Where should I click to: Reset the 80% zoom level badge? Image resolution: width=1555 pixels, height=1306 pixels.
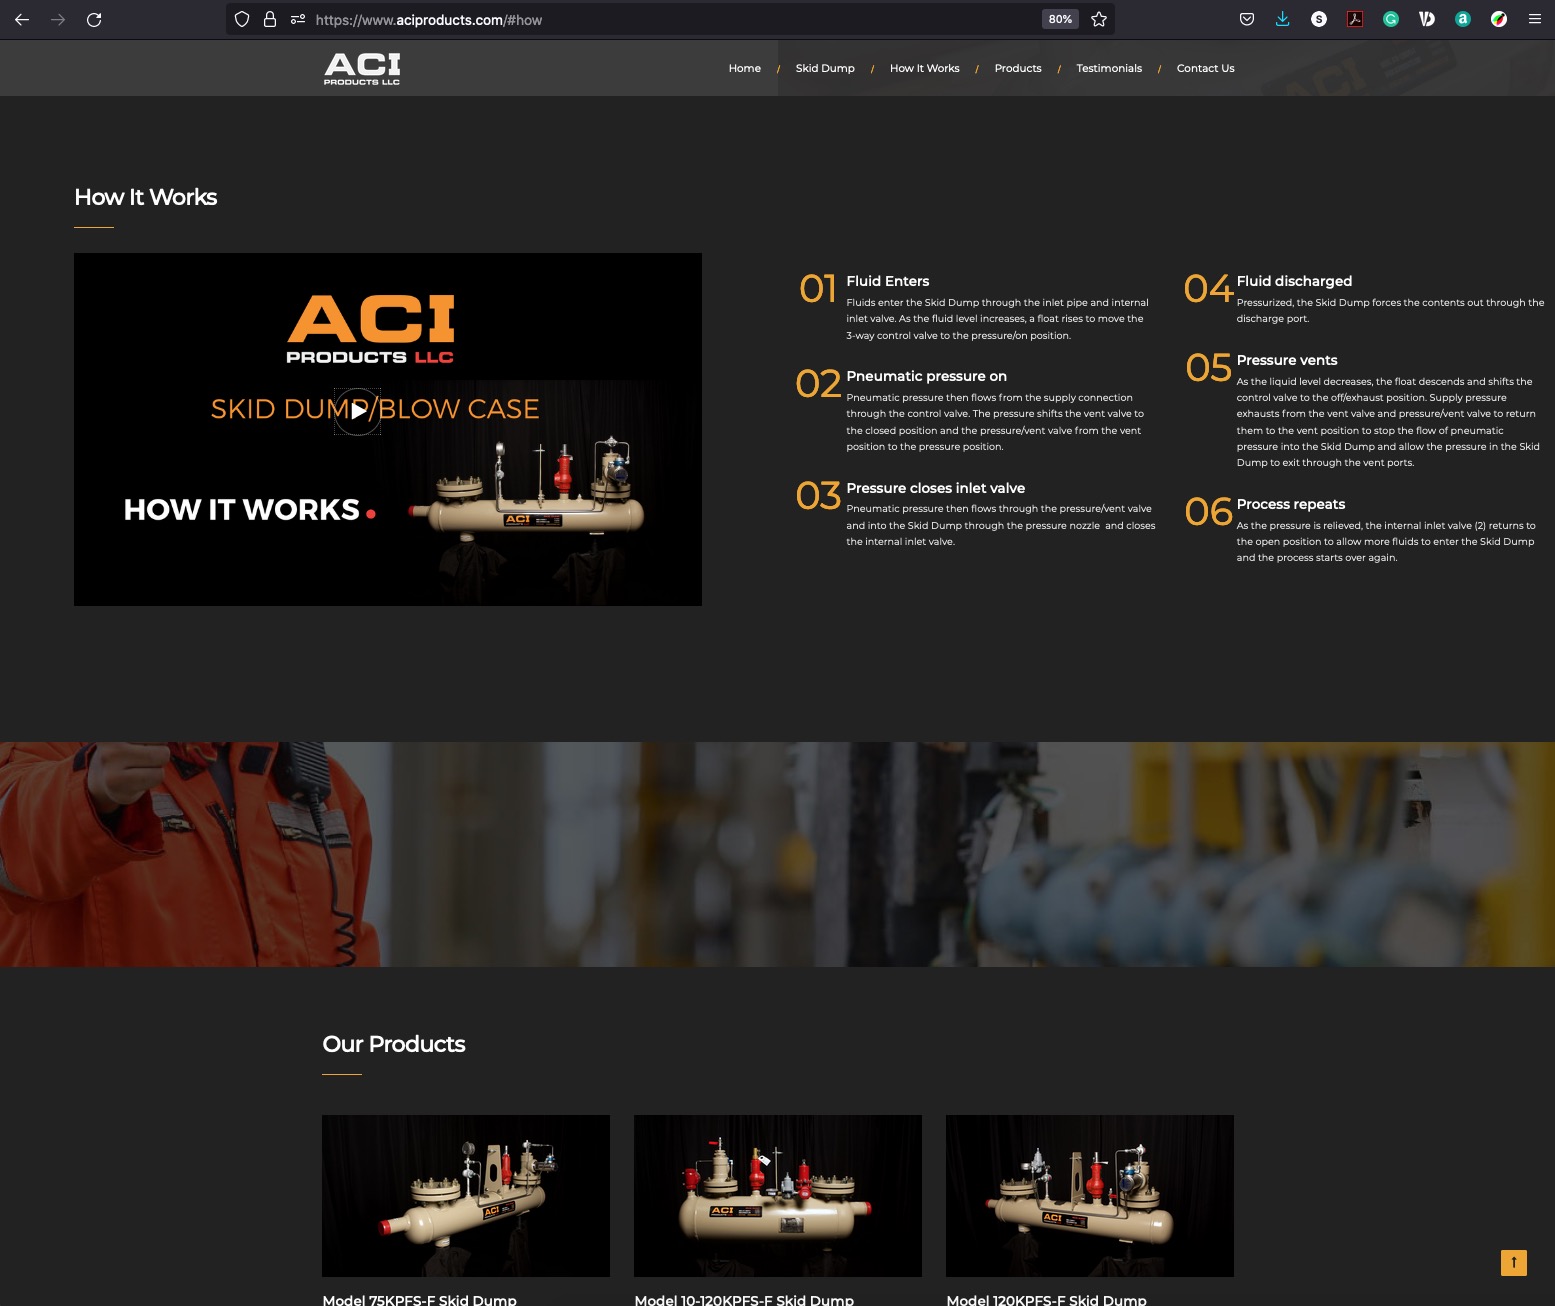tap(1060, 19)
